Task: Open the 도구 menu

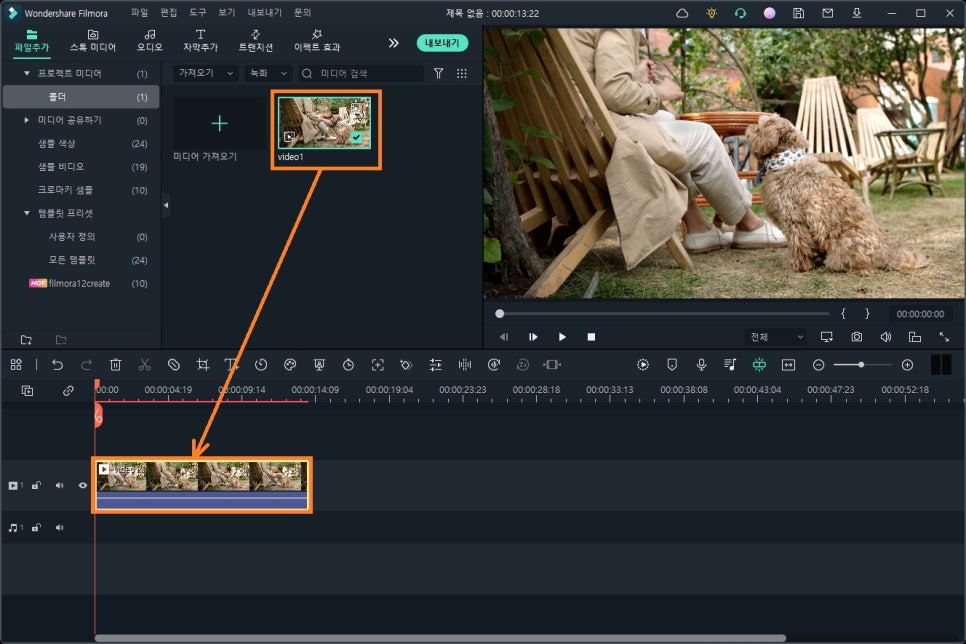Action: coord(198,12)
